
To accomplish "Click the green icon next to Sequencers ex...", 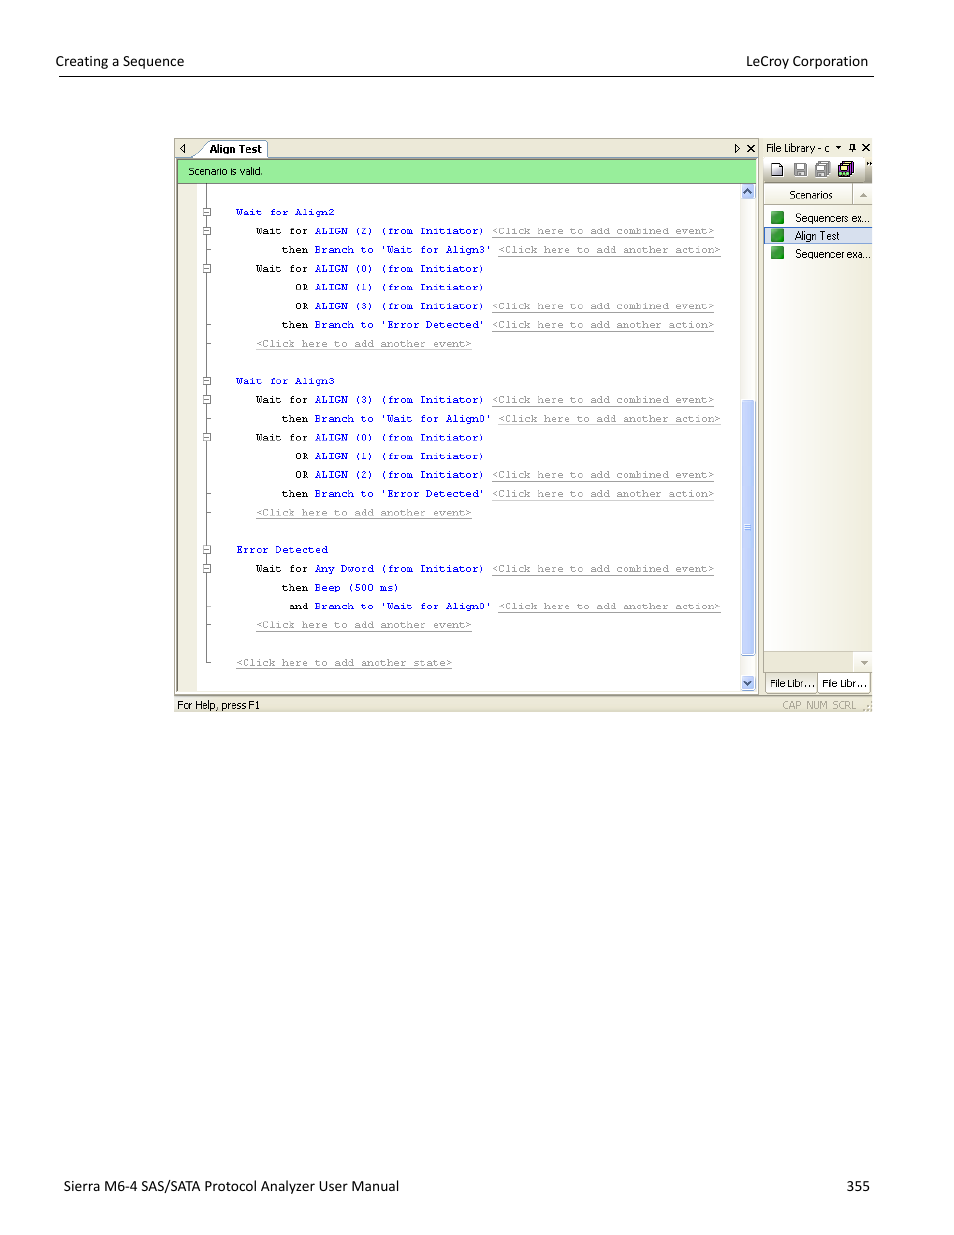I will (x=777, y=217).
